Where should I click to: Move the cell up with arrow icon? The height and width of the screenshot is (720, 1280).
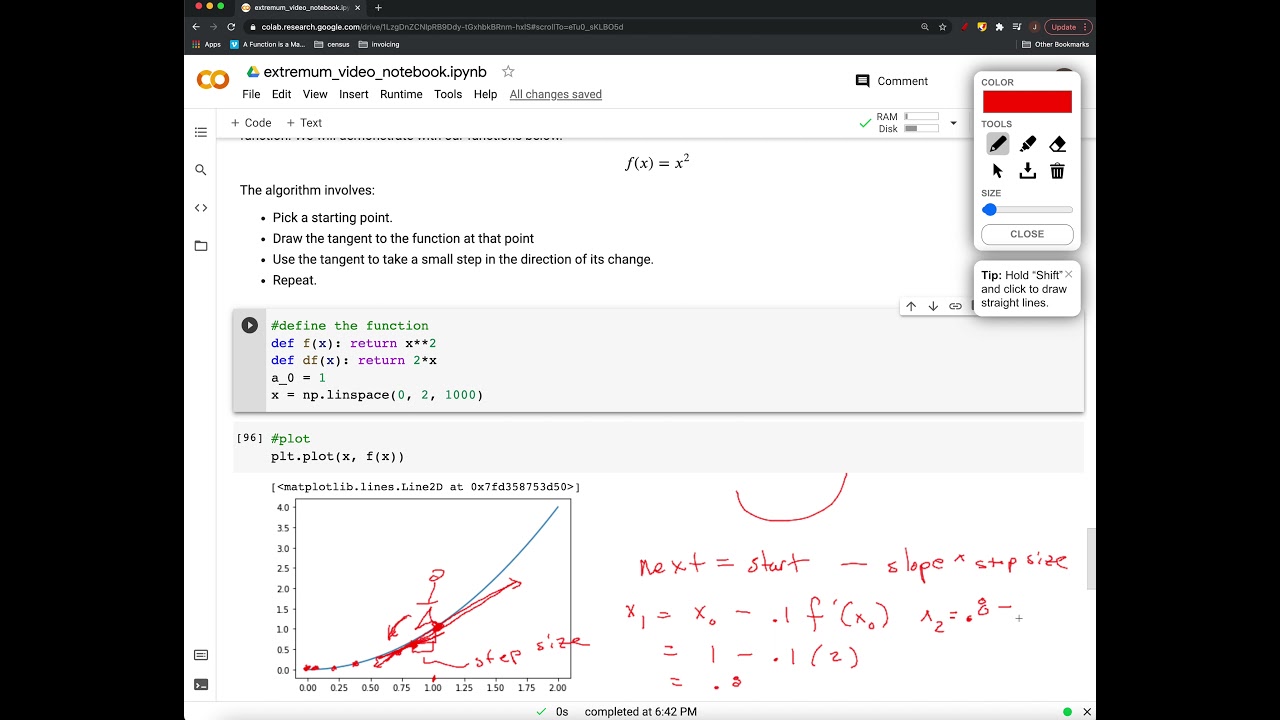click(911, 306)
